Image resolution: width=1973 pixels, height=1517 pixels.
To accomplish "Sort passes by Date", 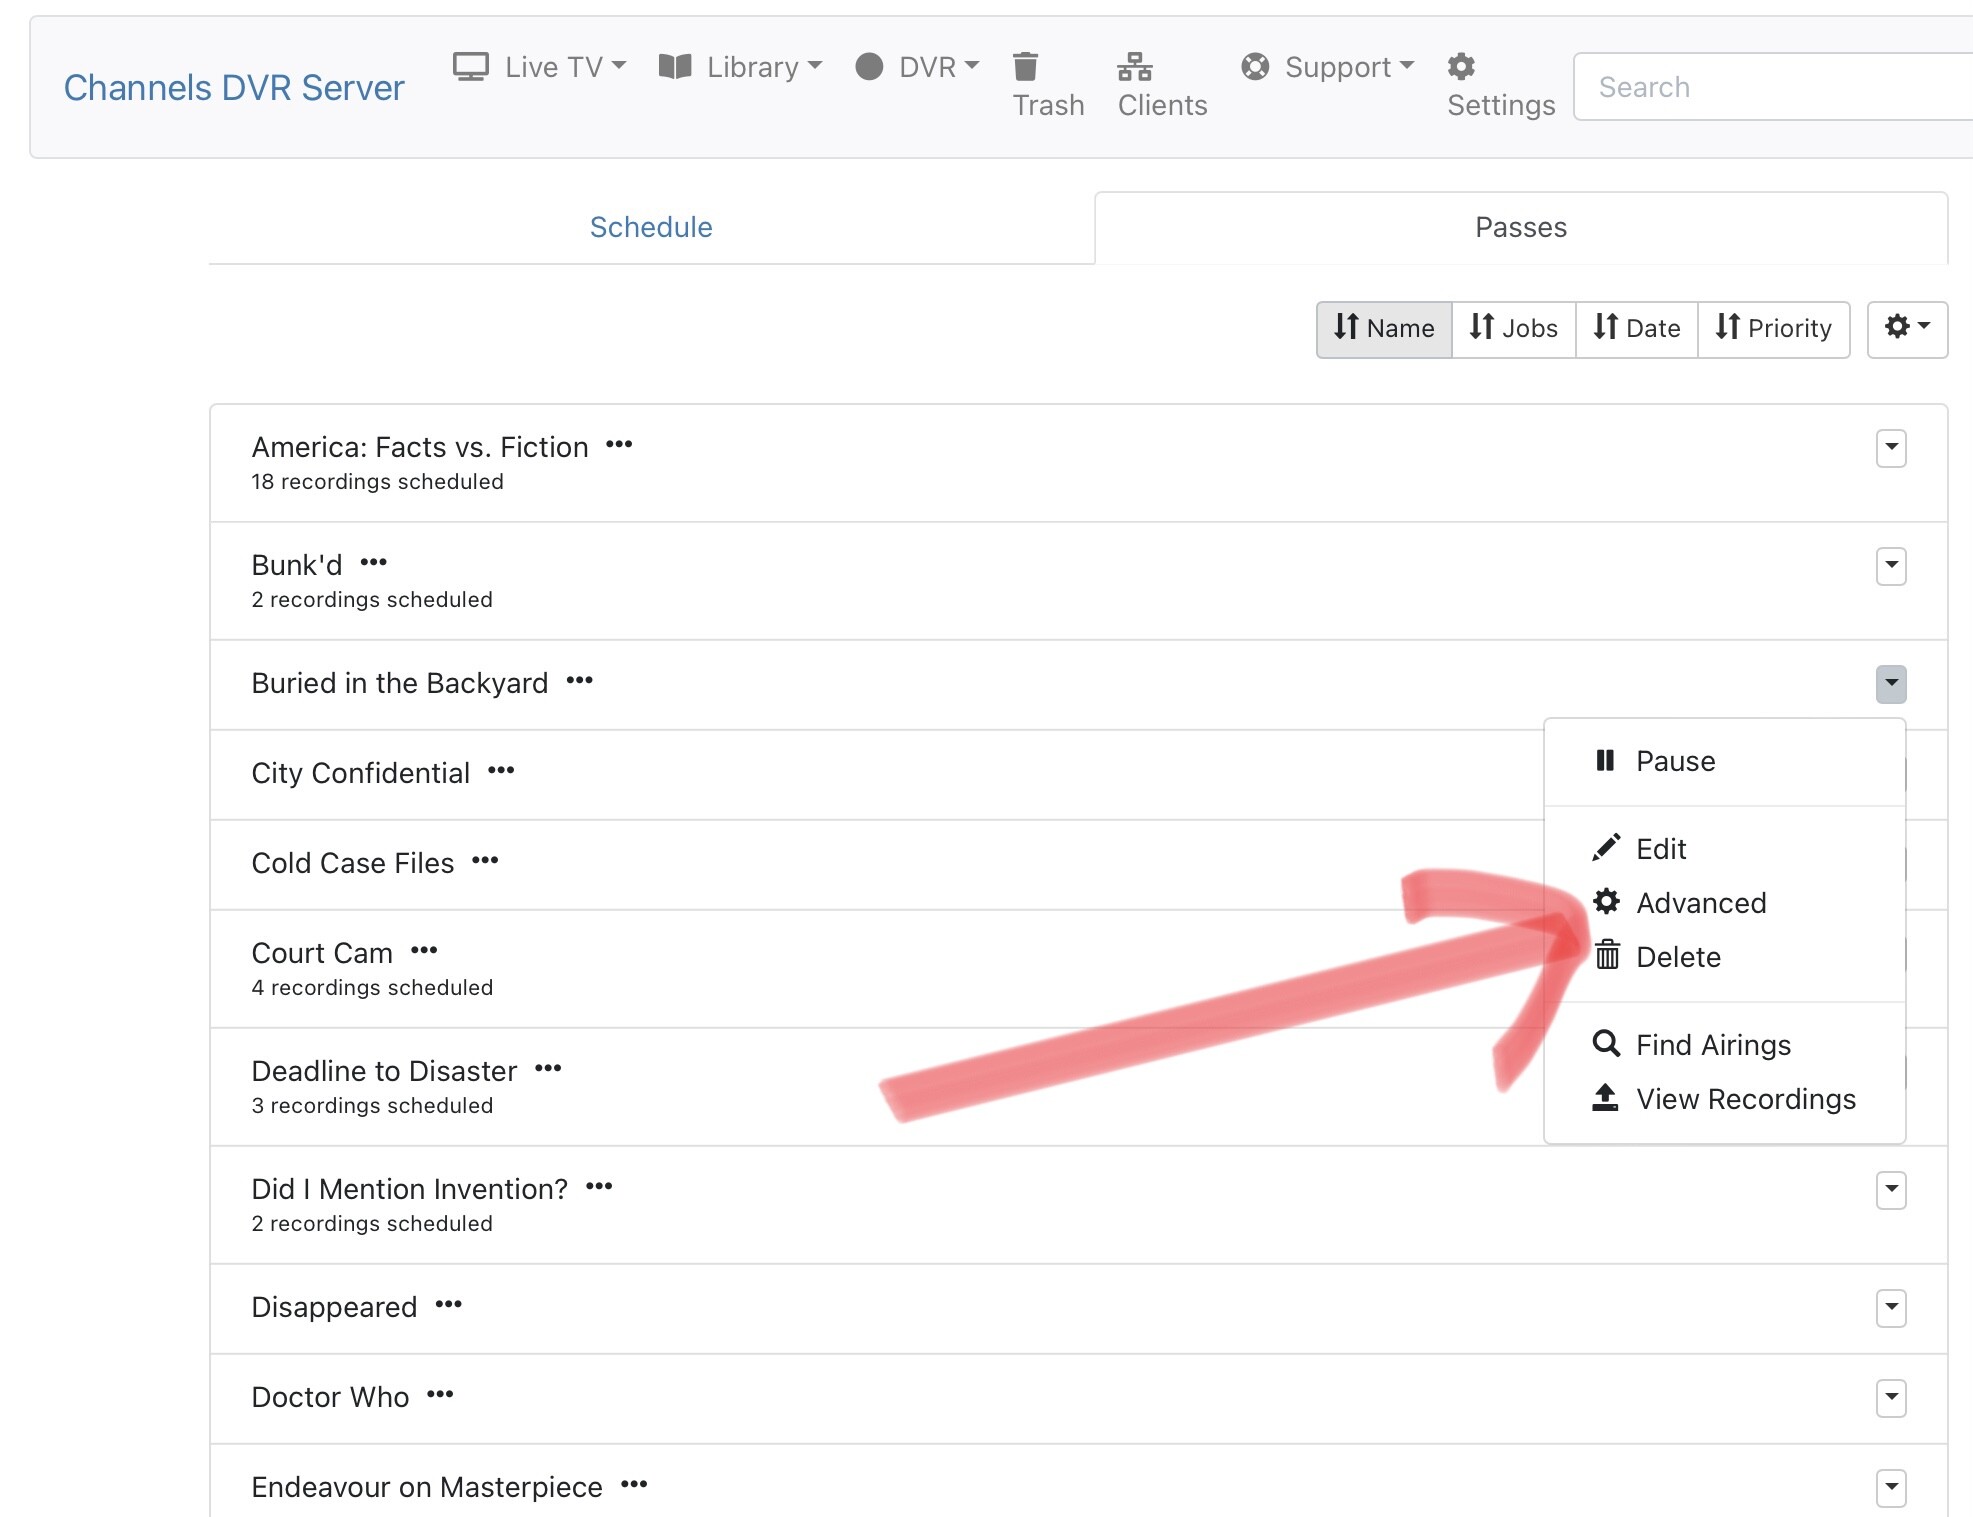I will (1636, 329).
